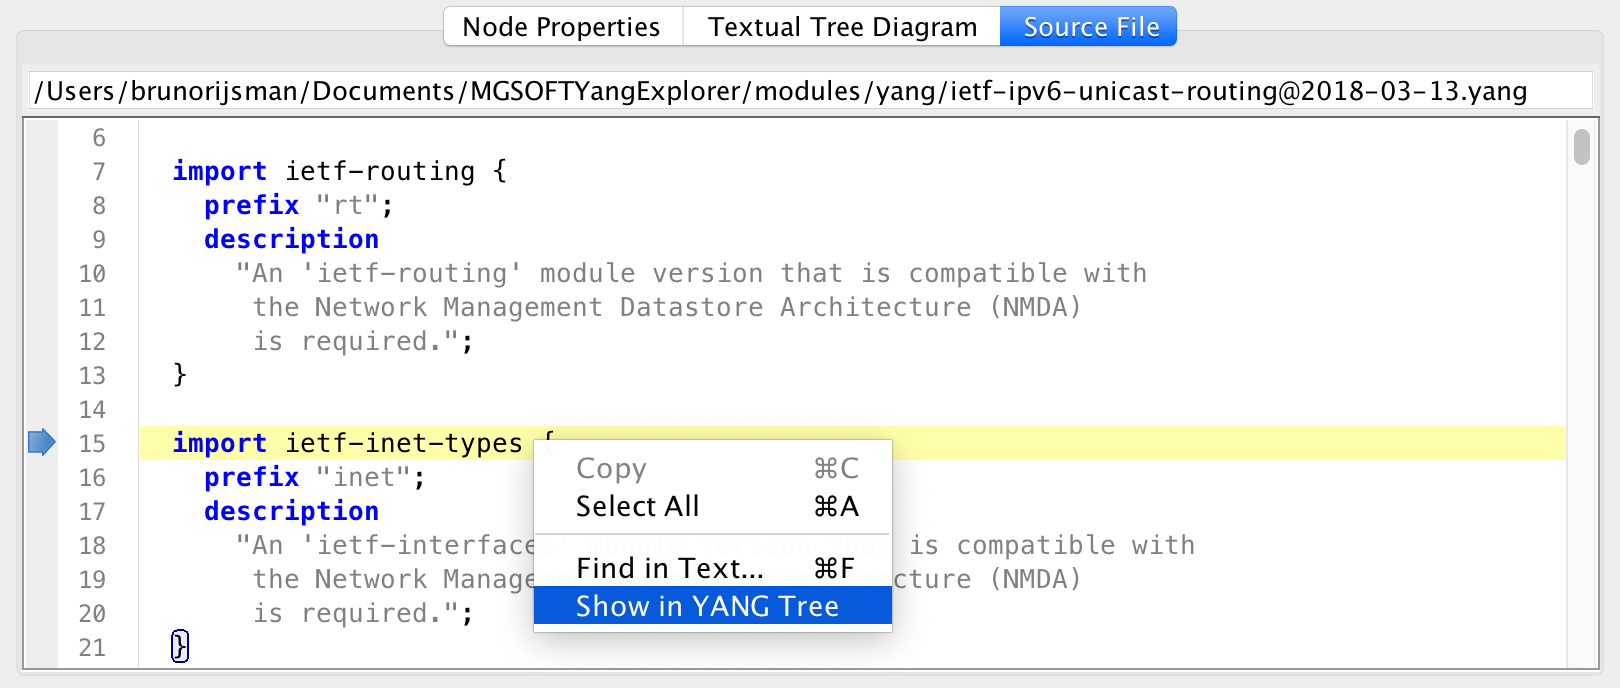
Task: Click the blue arrow marker at line 15
Action: coord(42,442)
